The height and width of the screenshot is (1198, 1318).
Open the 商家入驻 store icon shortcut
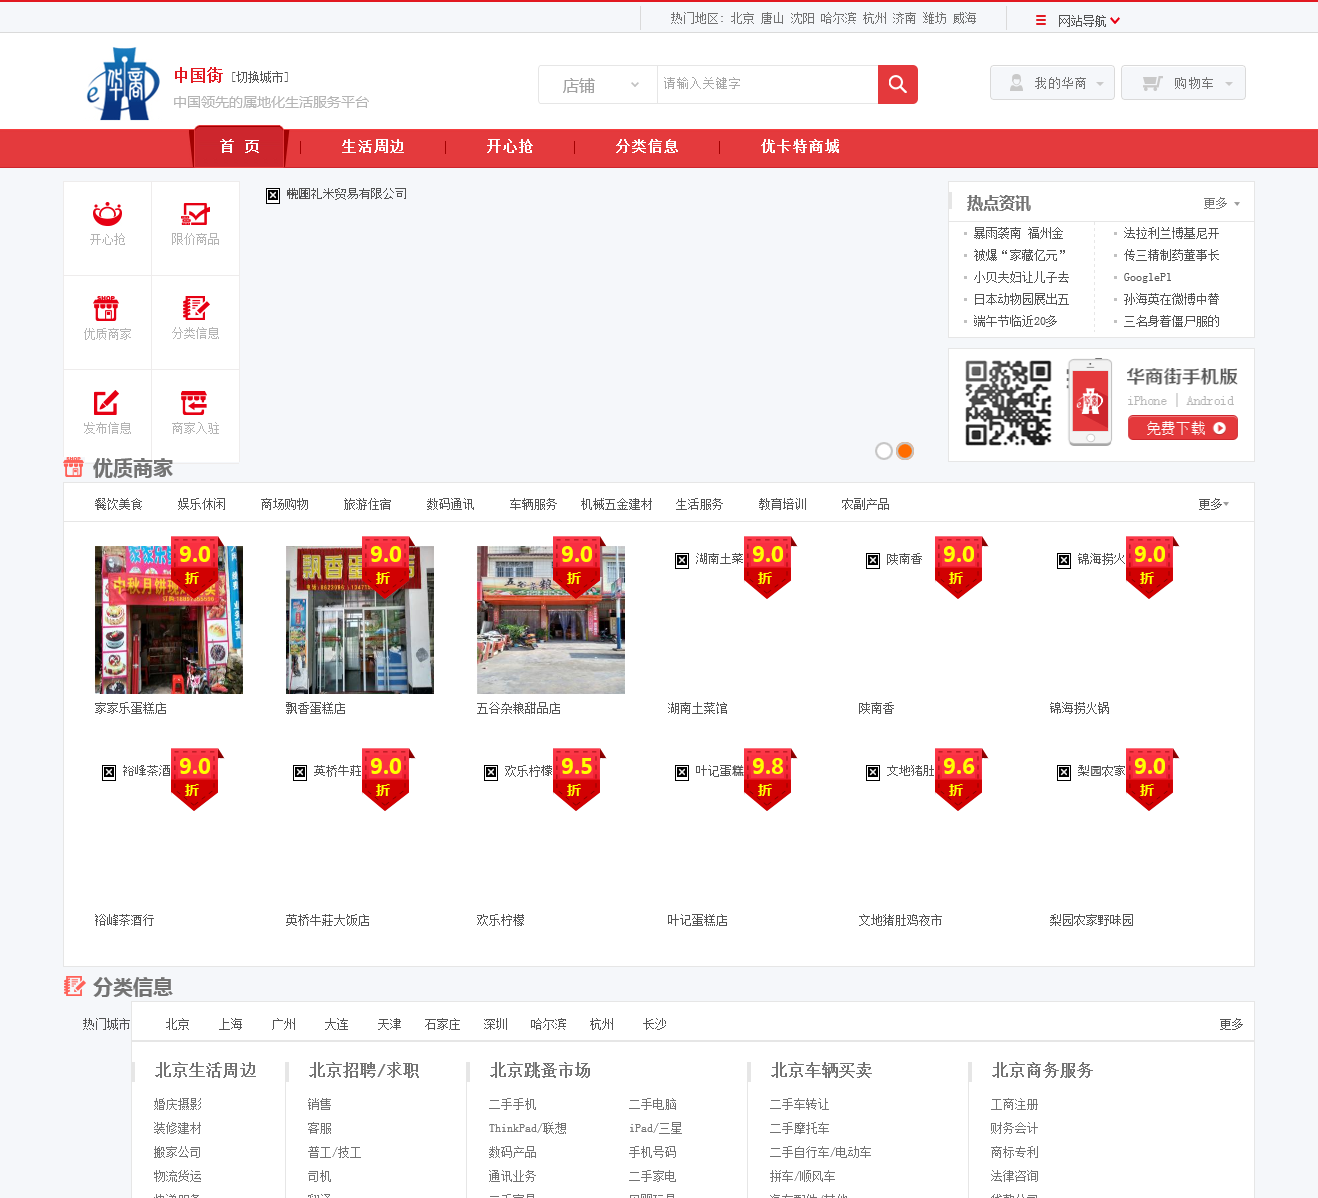[x=195, y=402]
